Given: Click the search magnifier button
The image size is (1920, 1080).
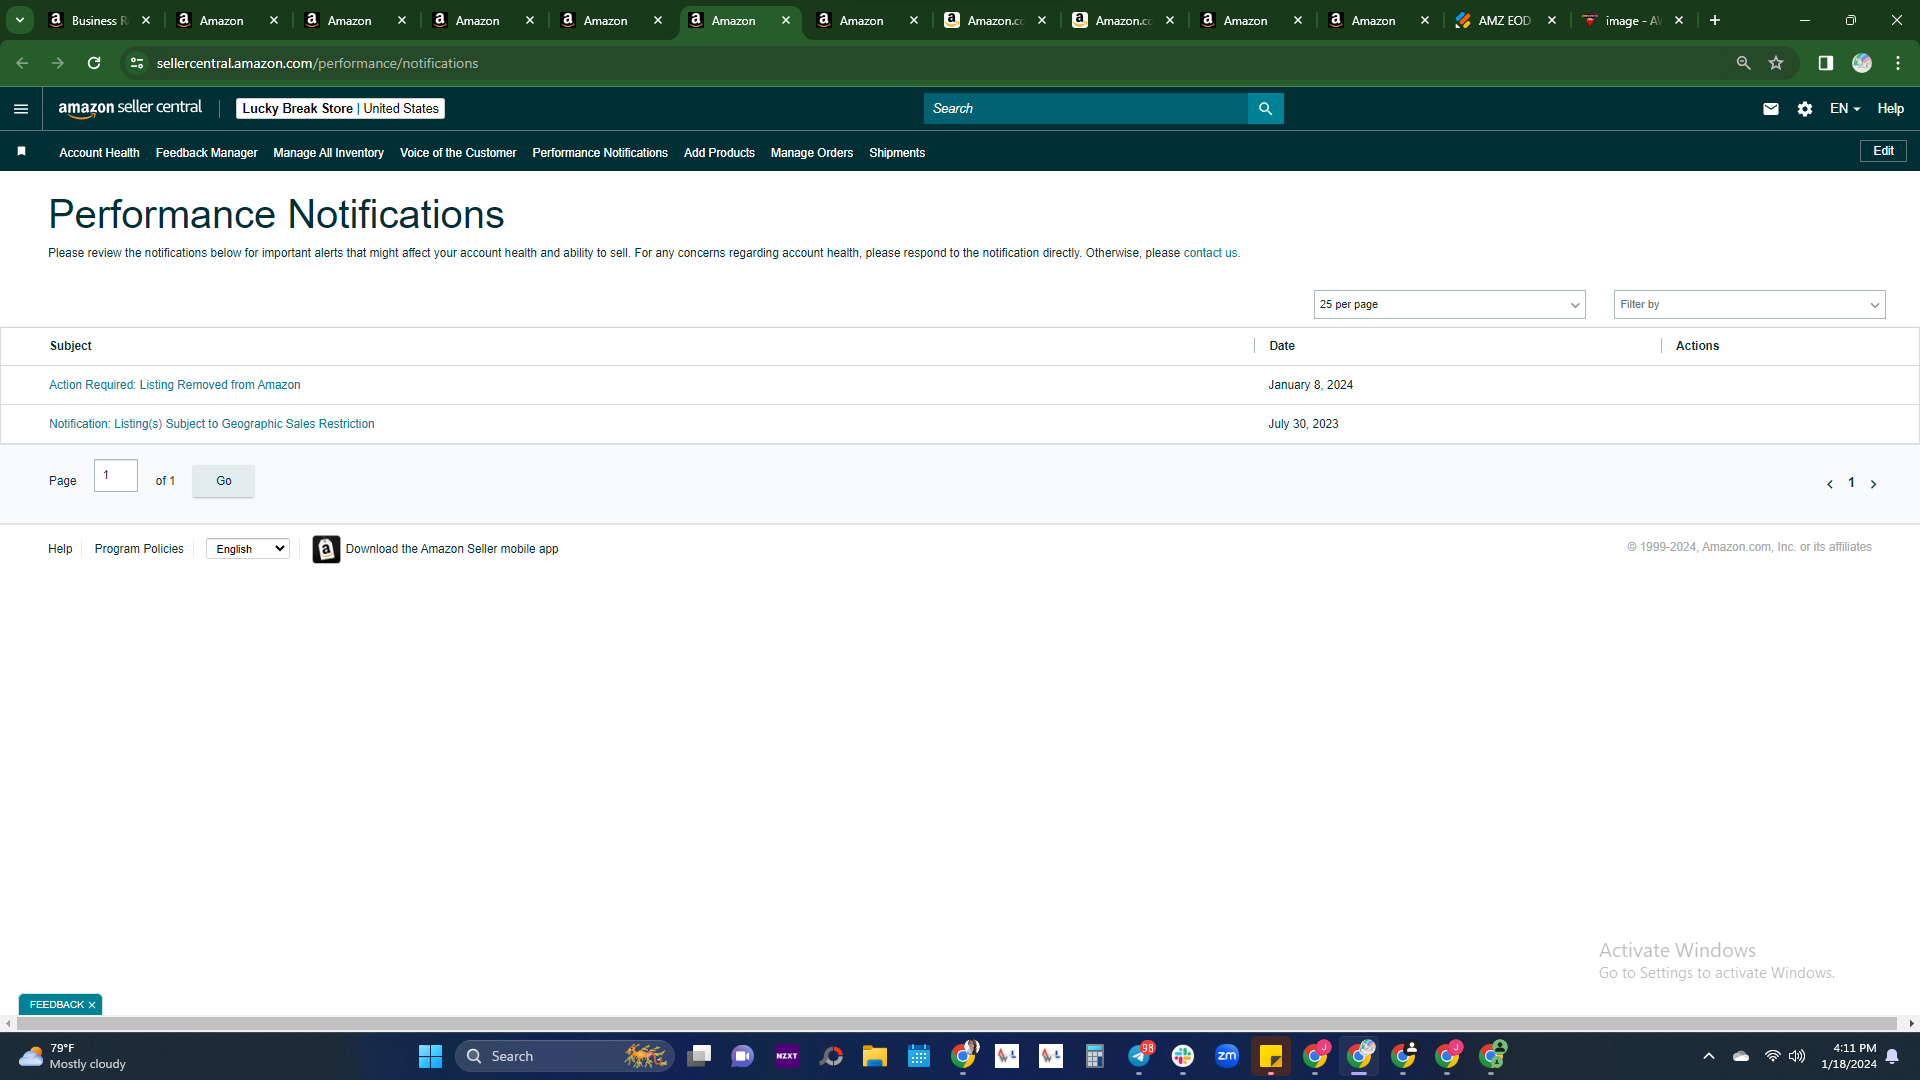Looking at the screenshot, I should 1265,109.
